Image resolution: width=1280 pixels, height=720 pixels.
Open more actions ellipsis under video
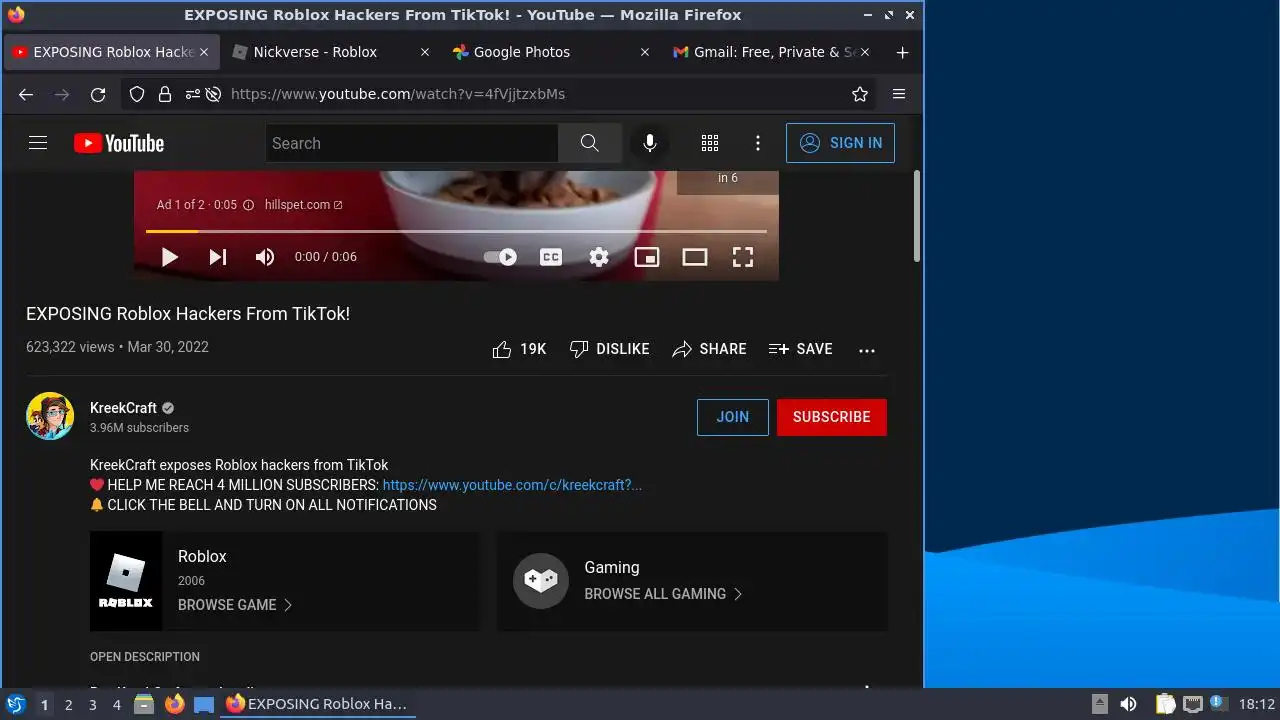867,350
